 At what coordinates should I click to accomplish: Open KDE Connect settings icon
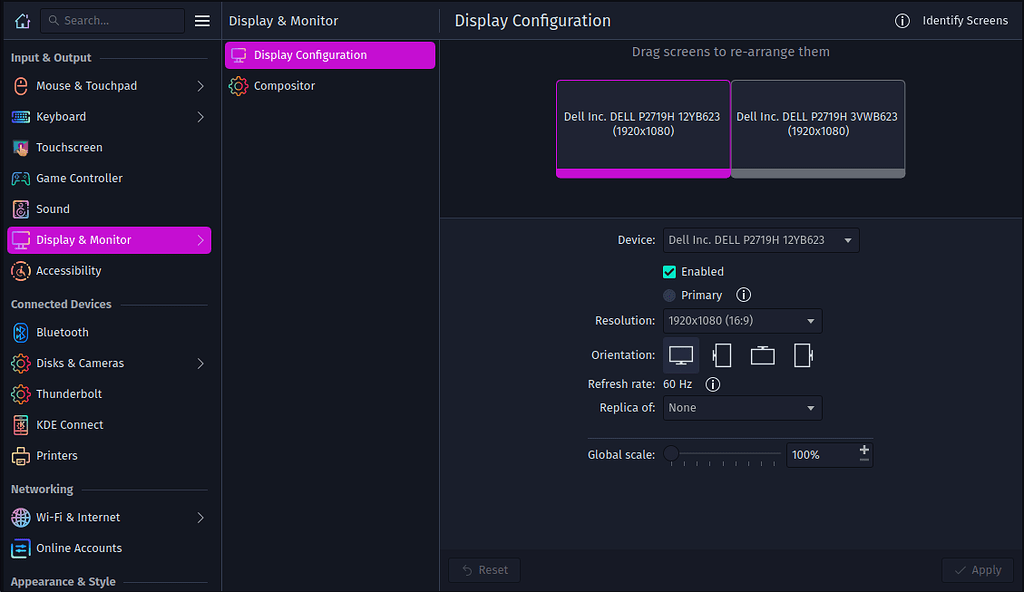click(21, 424)
